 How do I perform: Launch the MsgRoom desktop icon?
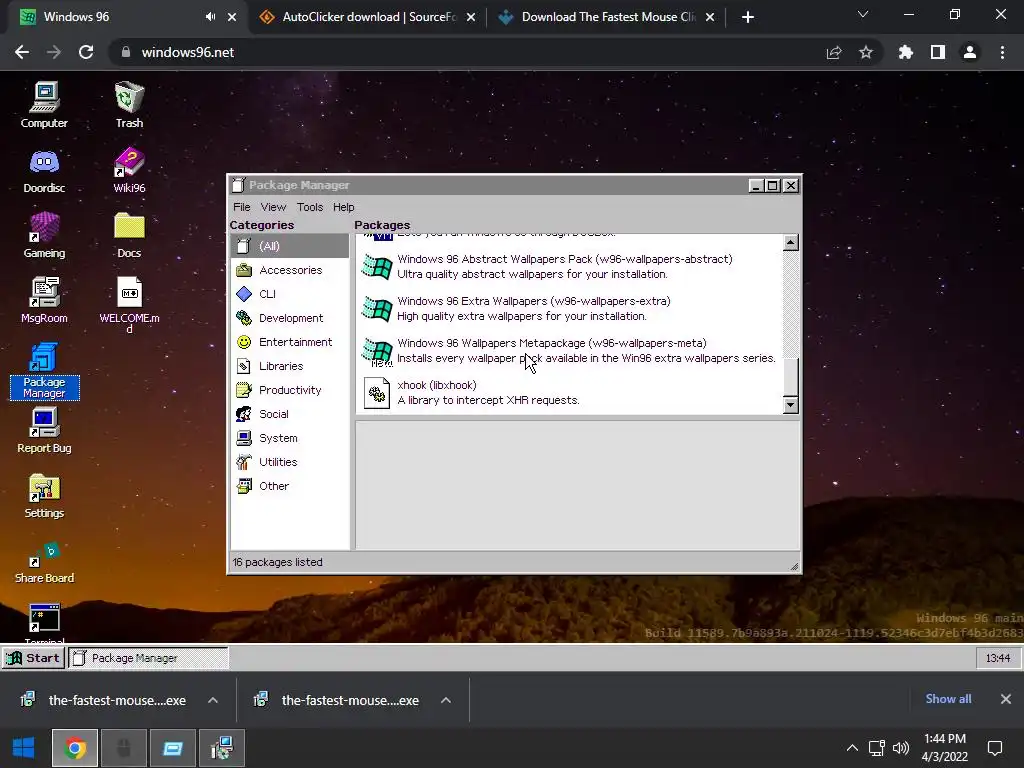coord(44,300)
